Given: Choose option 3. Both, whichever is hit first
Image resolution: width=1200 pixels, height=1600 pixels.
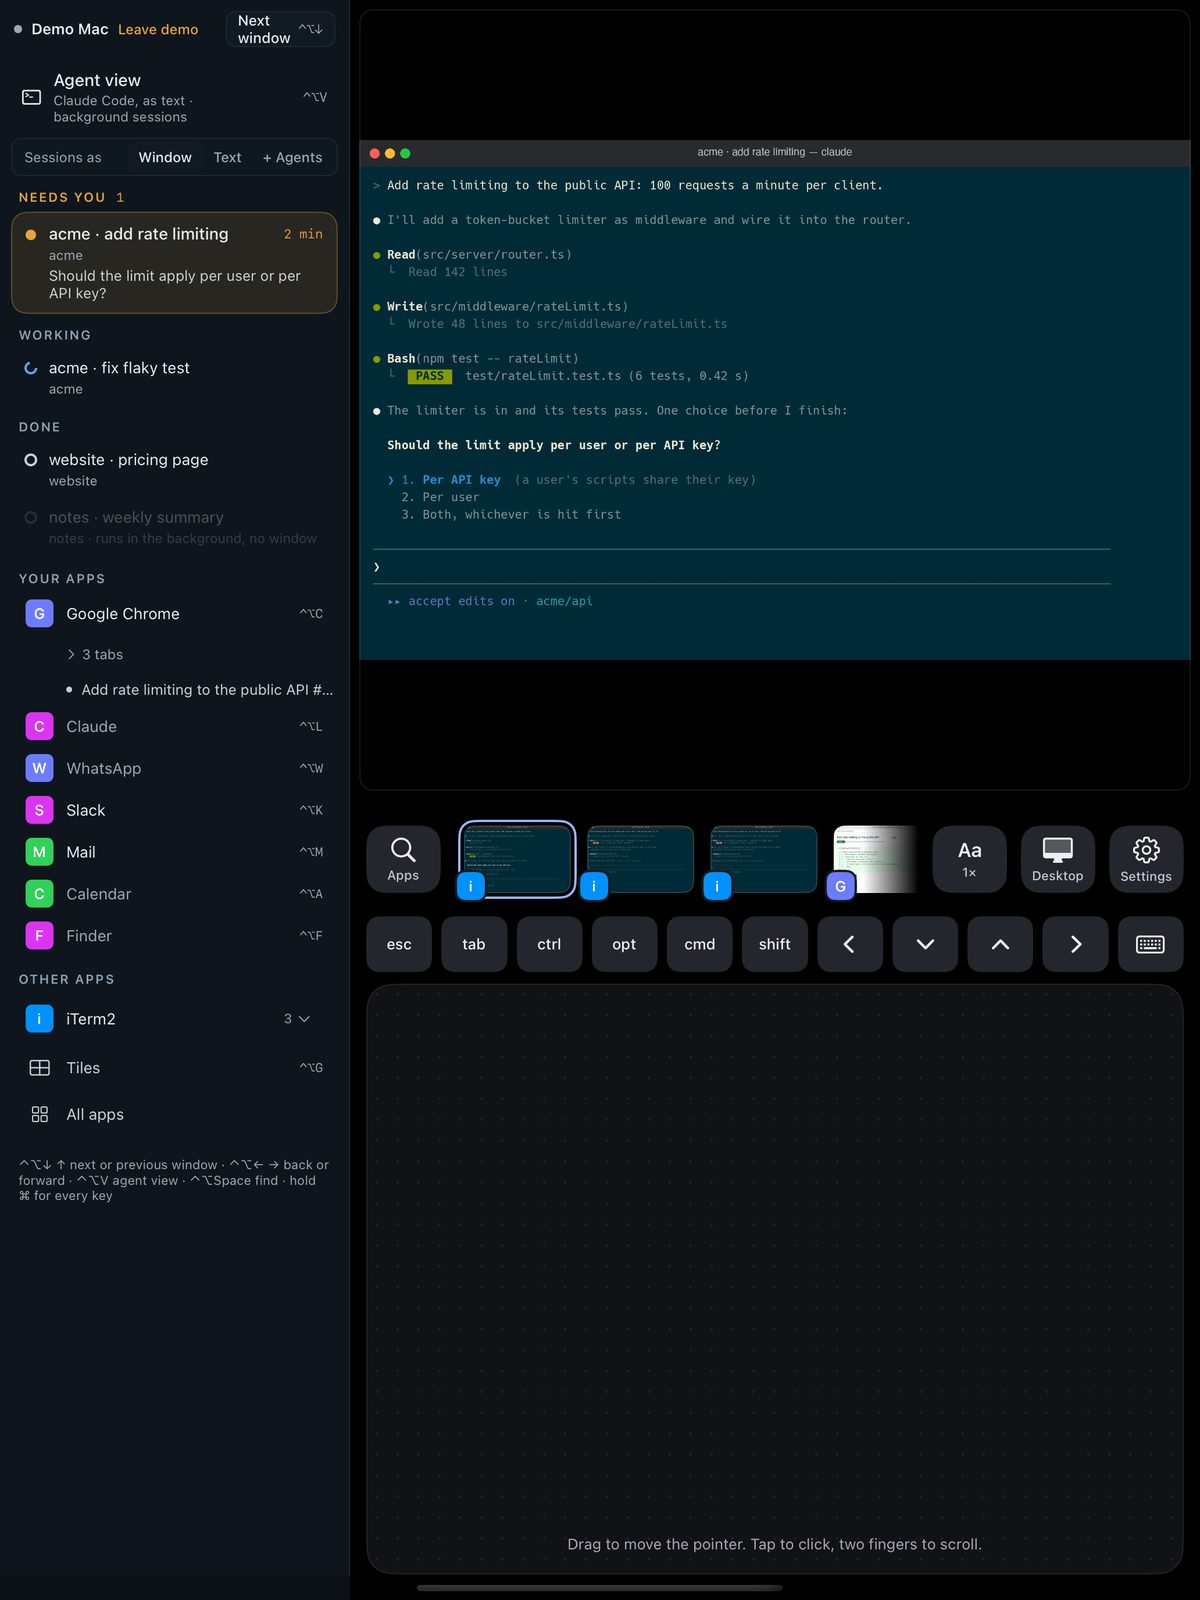Looking at the screenshot, I should click(x=511, y=514).
